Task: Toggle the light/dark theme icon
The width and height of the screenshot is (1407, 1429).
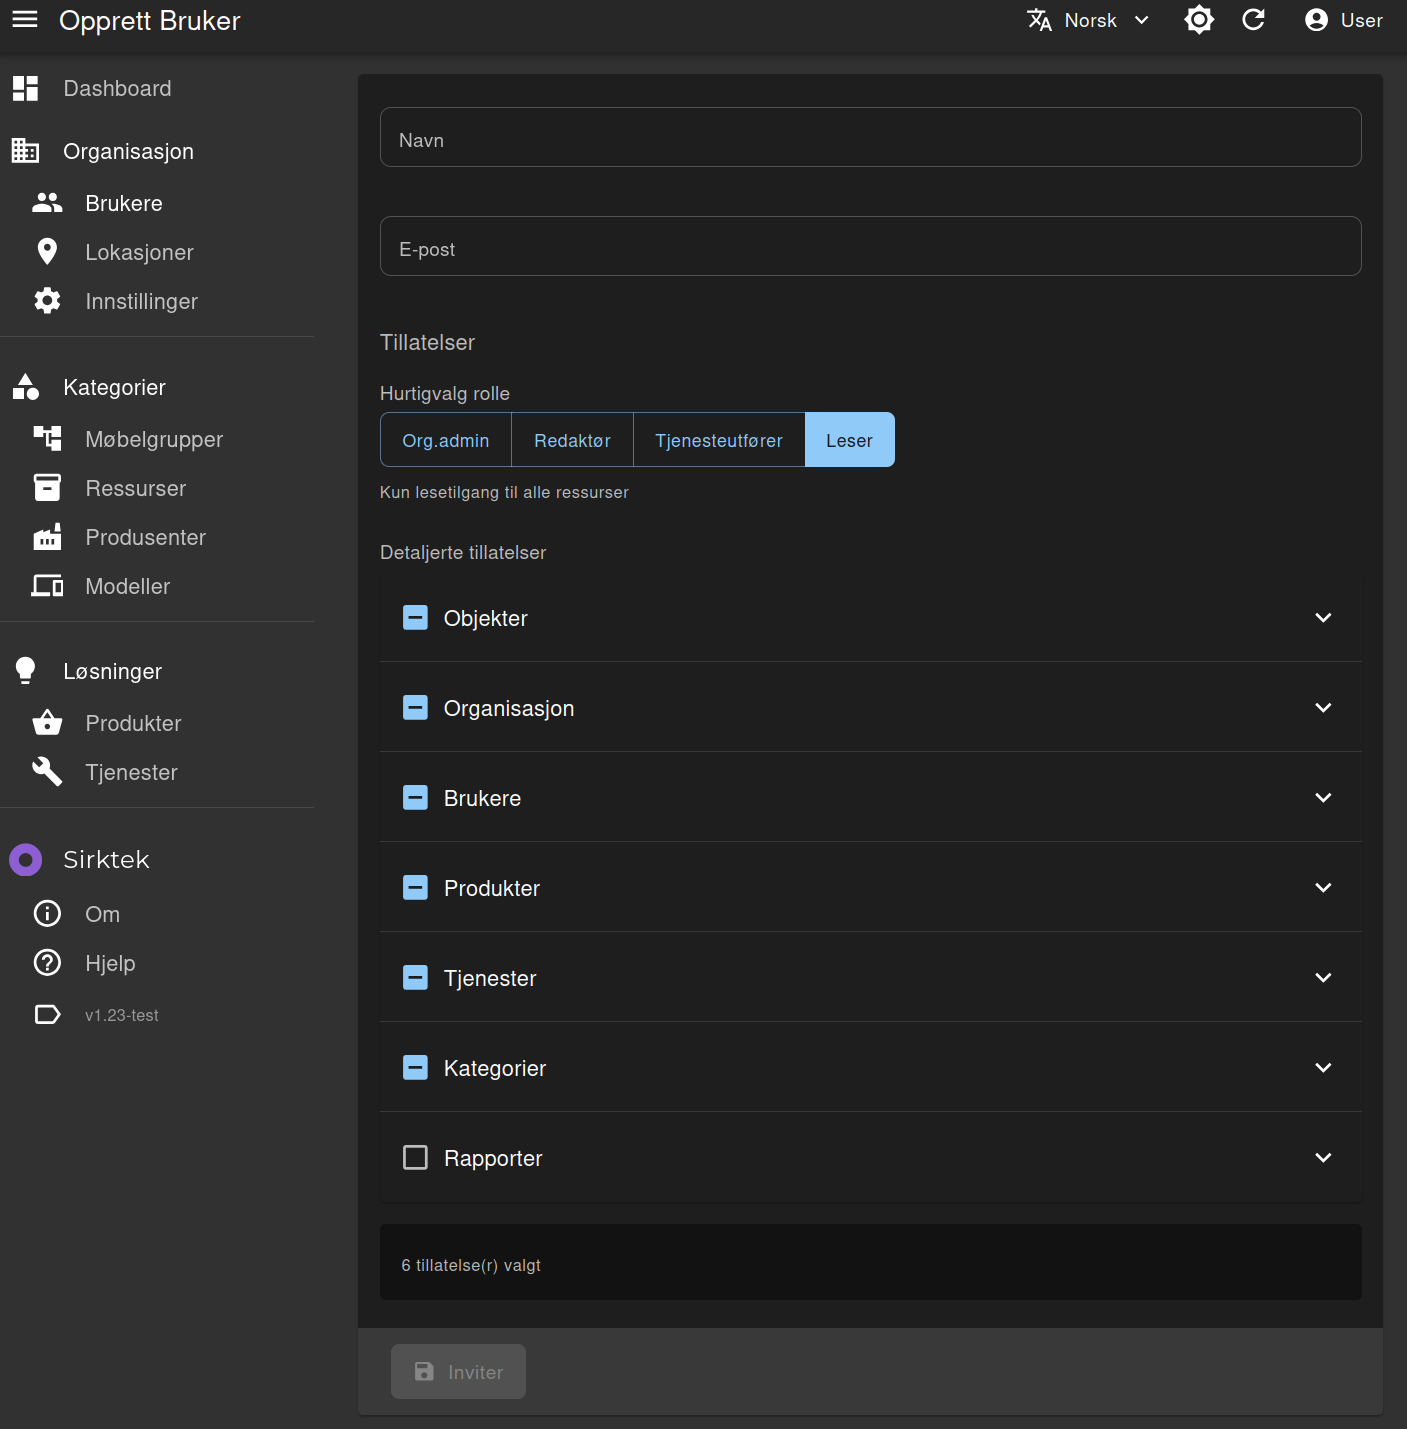Action: [x=1198, y=20]
